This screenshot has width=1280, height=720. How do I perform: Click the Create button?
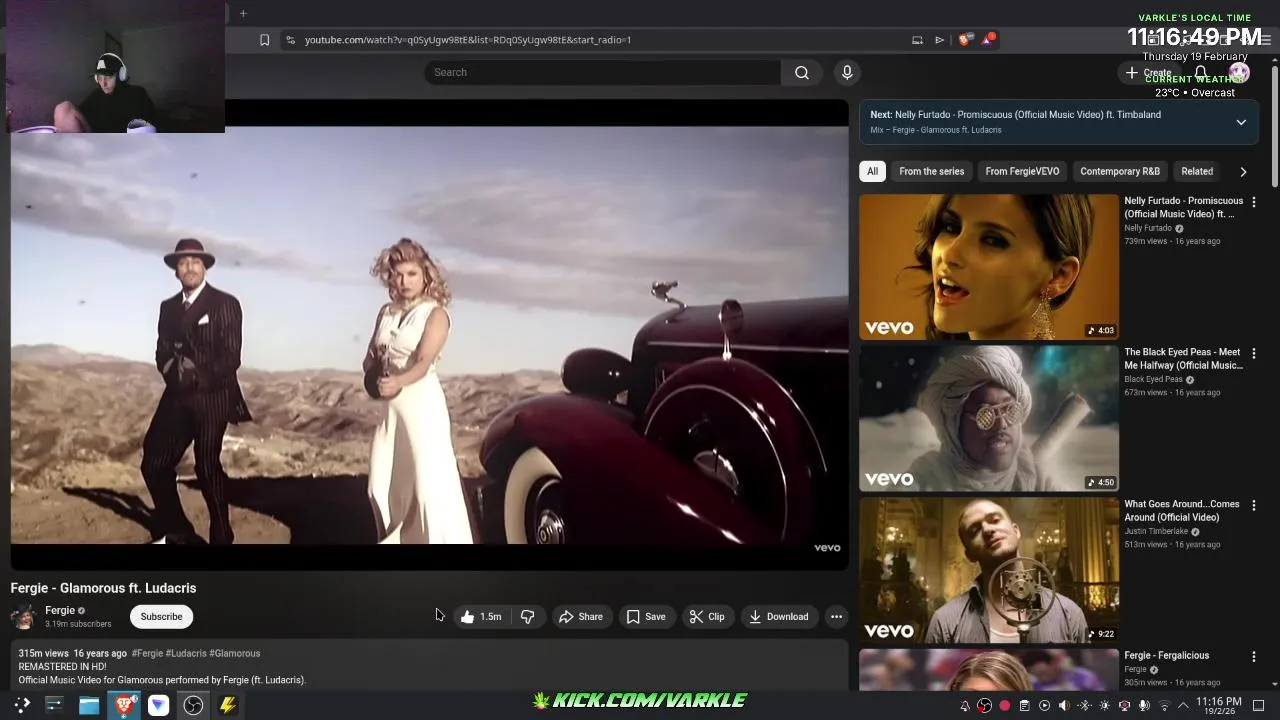click(1148, 73)
